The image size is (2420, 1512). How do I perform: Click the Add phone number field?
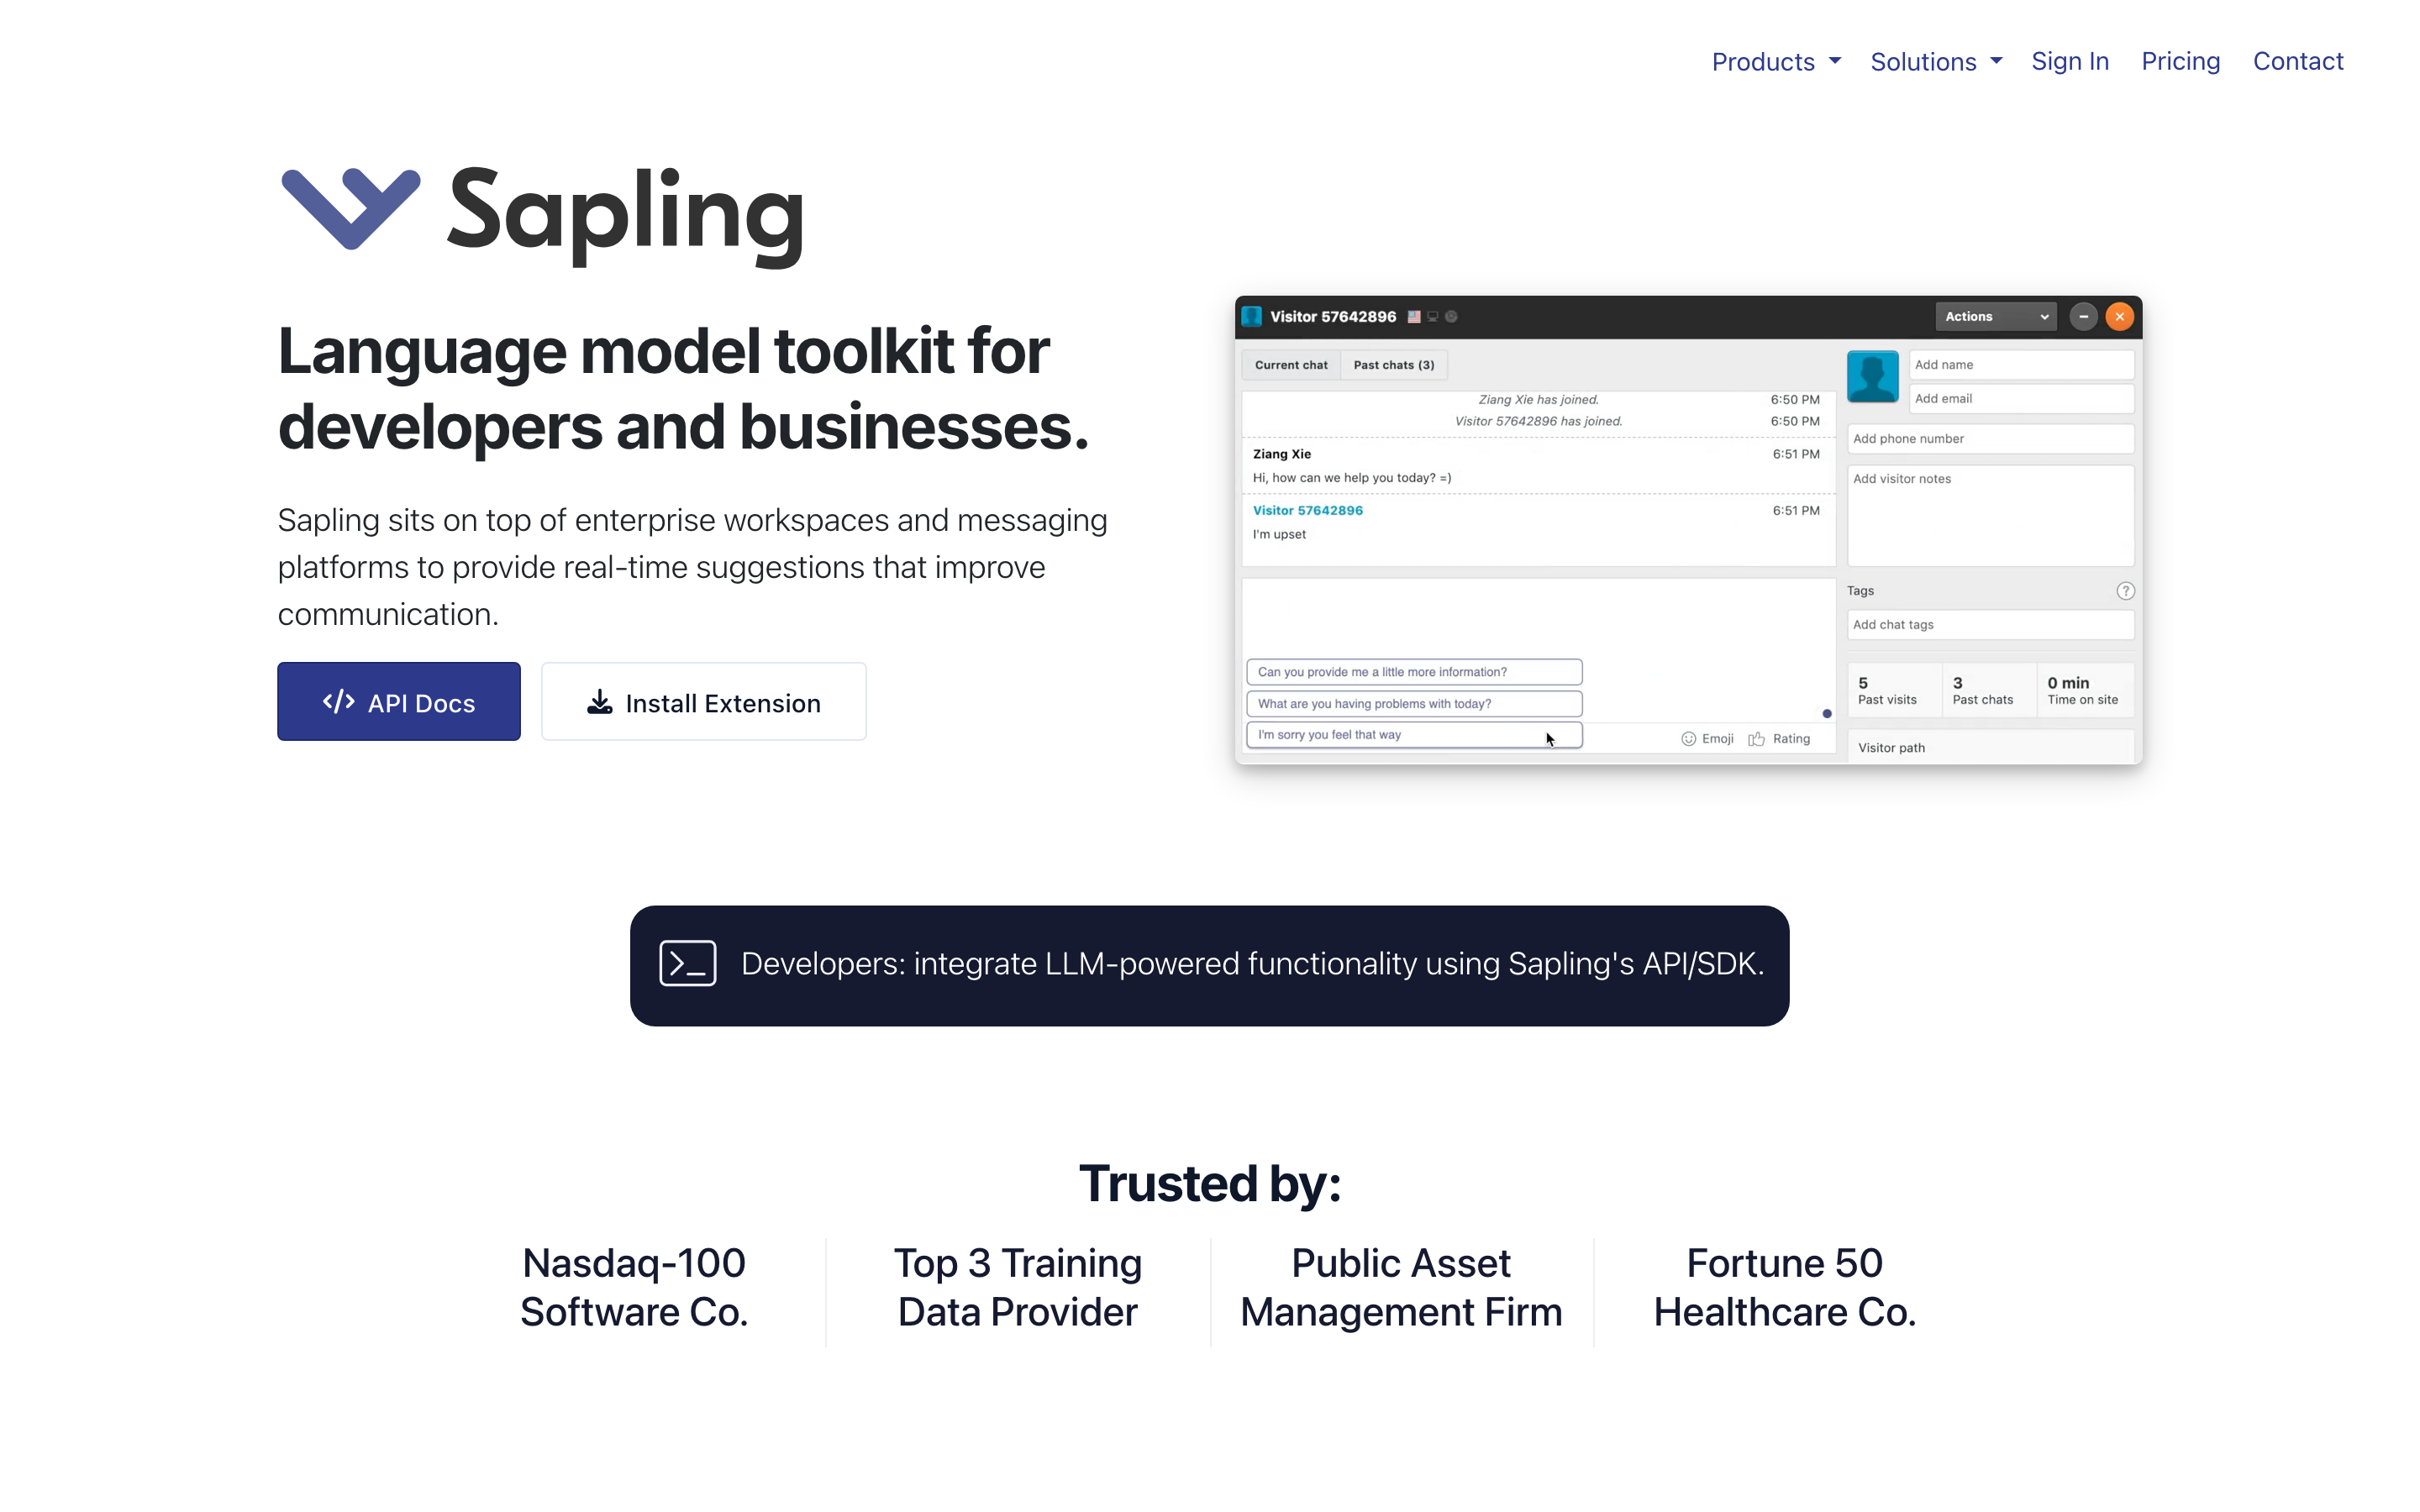tap(1990, 439)
